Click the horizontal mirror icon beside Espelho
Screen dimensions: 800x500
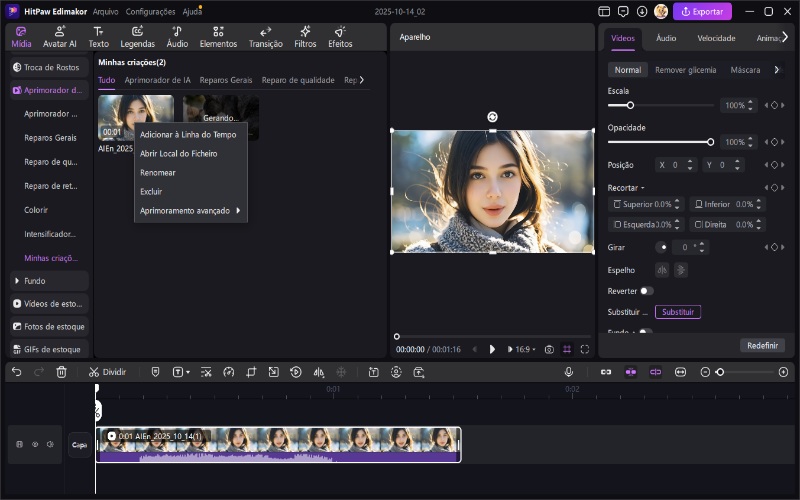coord(662,270)
